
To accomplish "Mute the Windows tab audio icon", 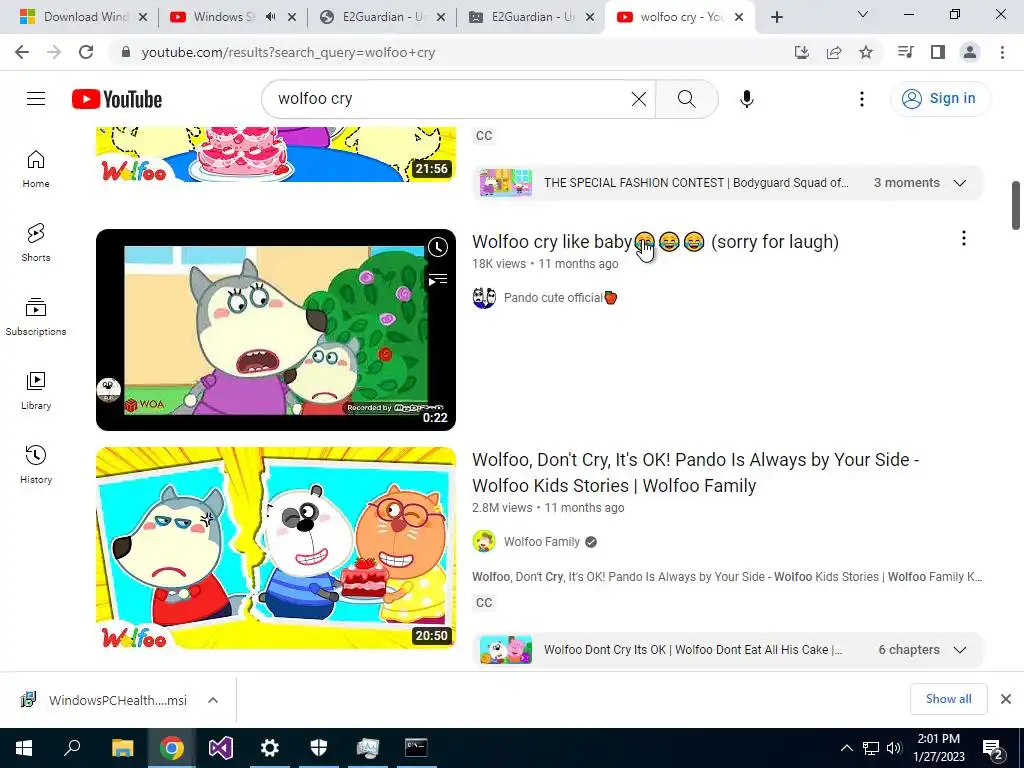I will tap(271, 17).
